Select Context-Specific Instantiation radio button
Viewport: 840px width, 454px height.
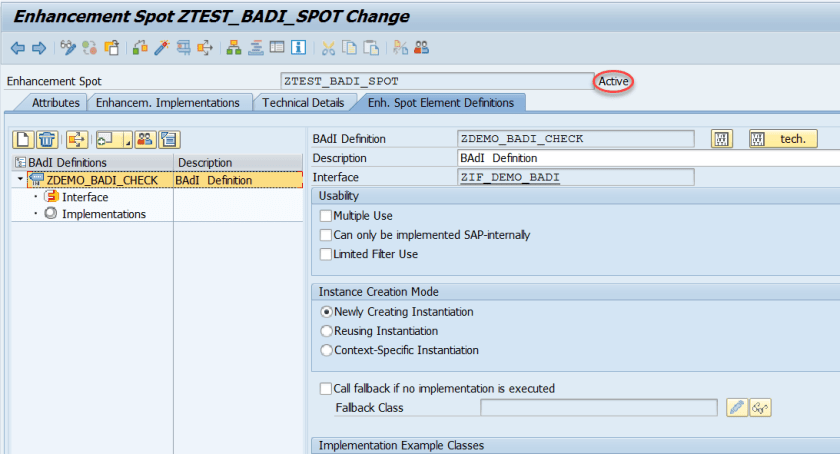326,351
